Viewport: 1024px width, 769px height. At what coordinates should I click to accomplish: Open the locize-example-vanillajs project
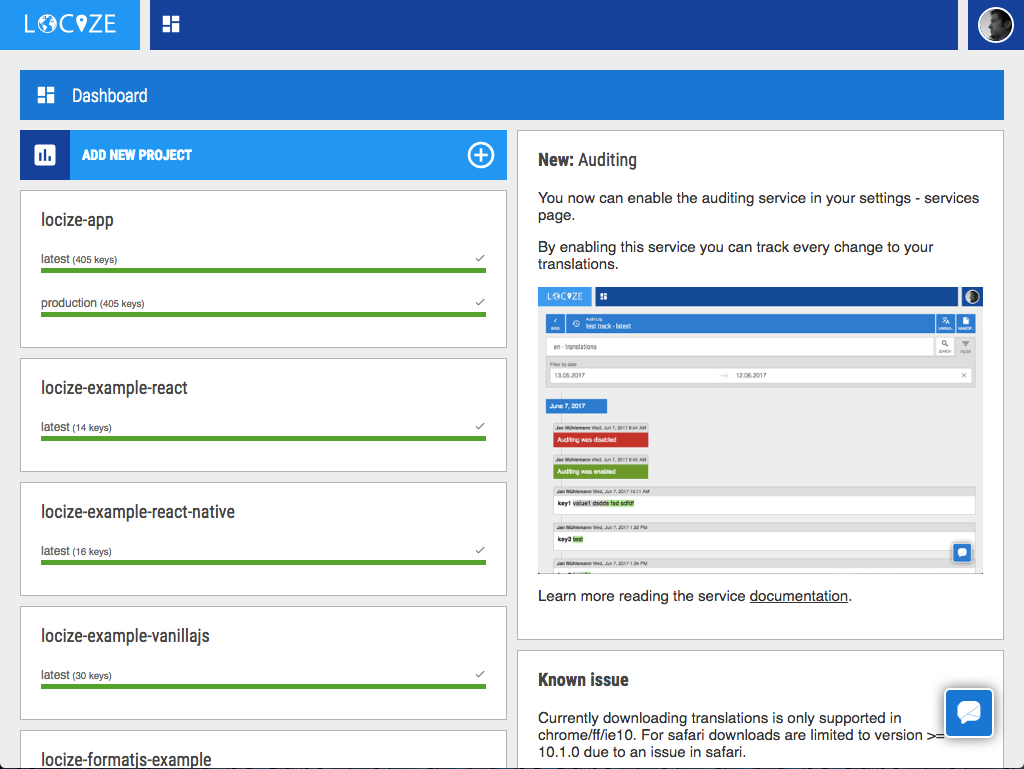(125, 636)
